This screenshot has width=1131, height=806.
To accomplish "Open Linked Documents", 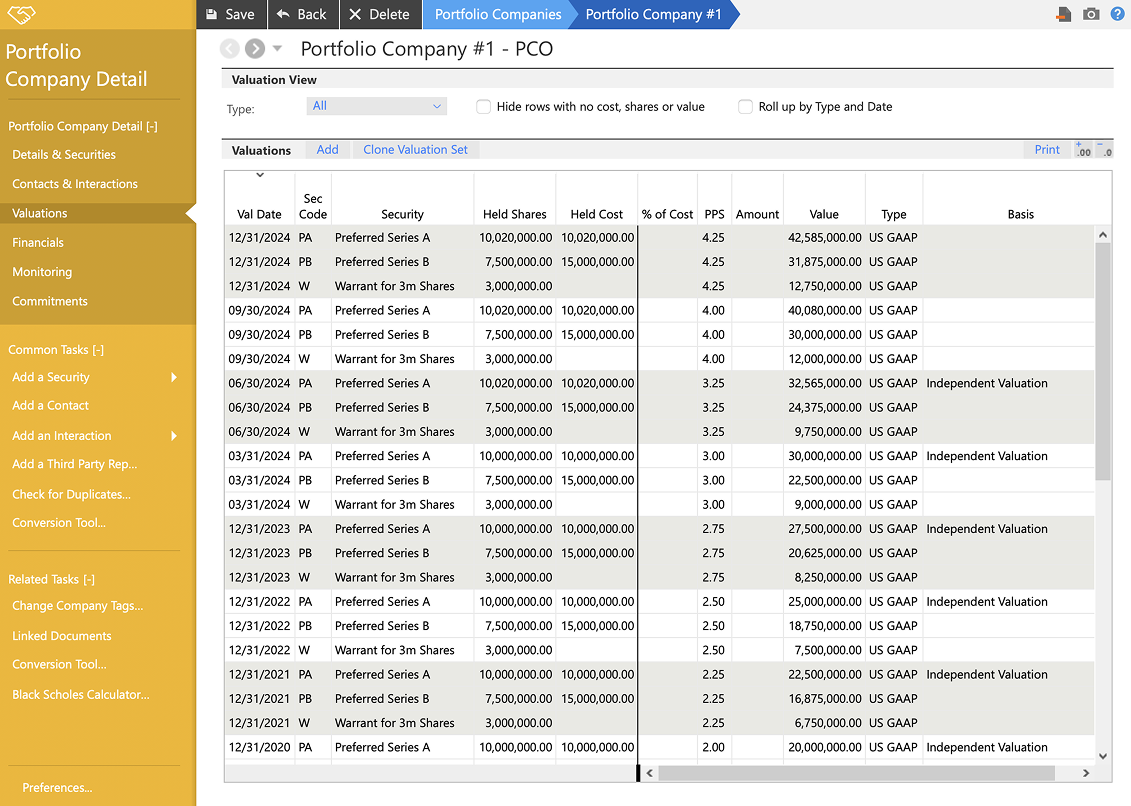I will tap(62, 636).
